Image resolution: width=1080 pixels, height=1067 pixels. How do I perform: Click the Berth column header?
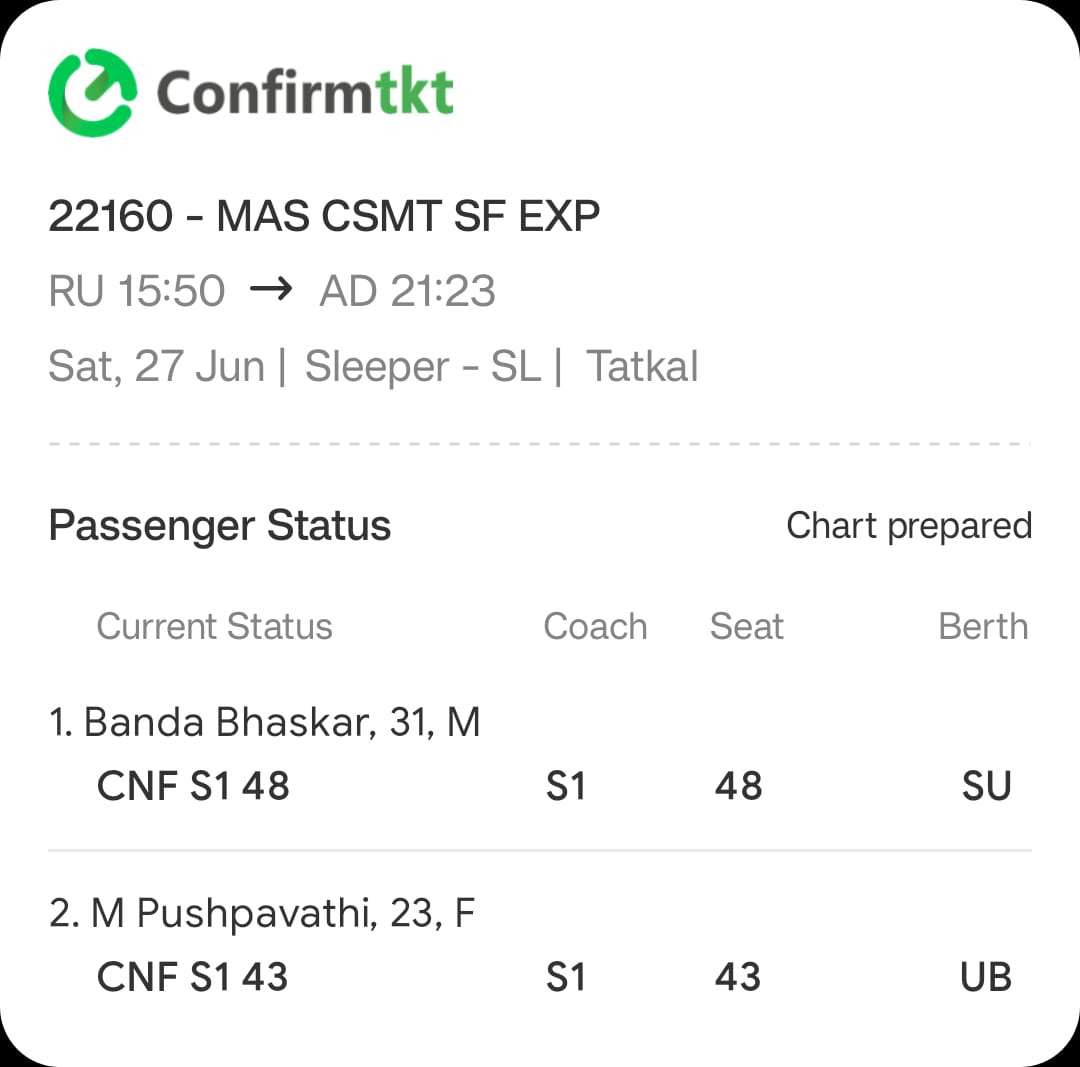983,626
